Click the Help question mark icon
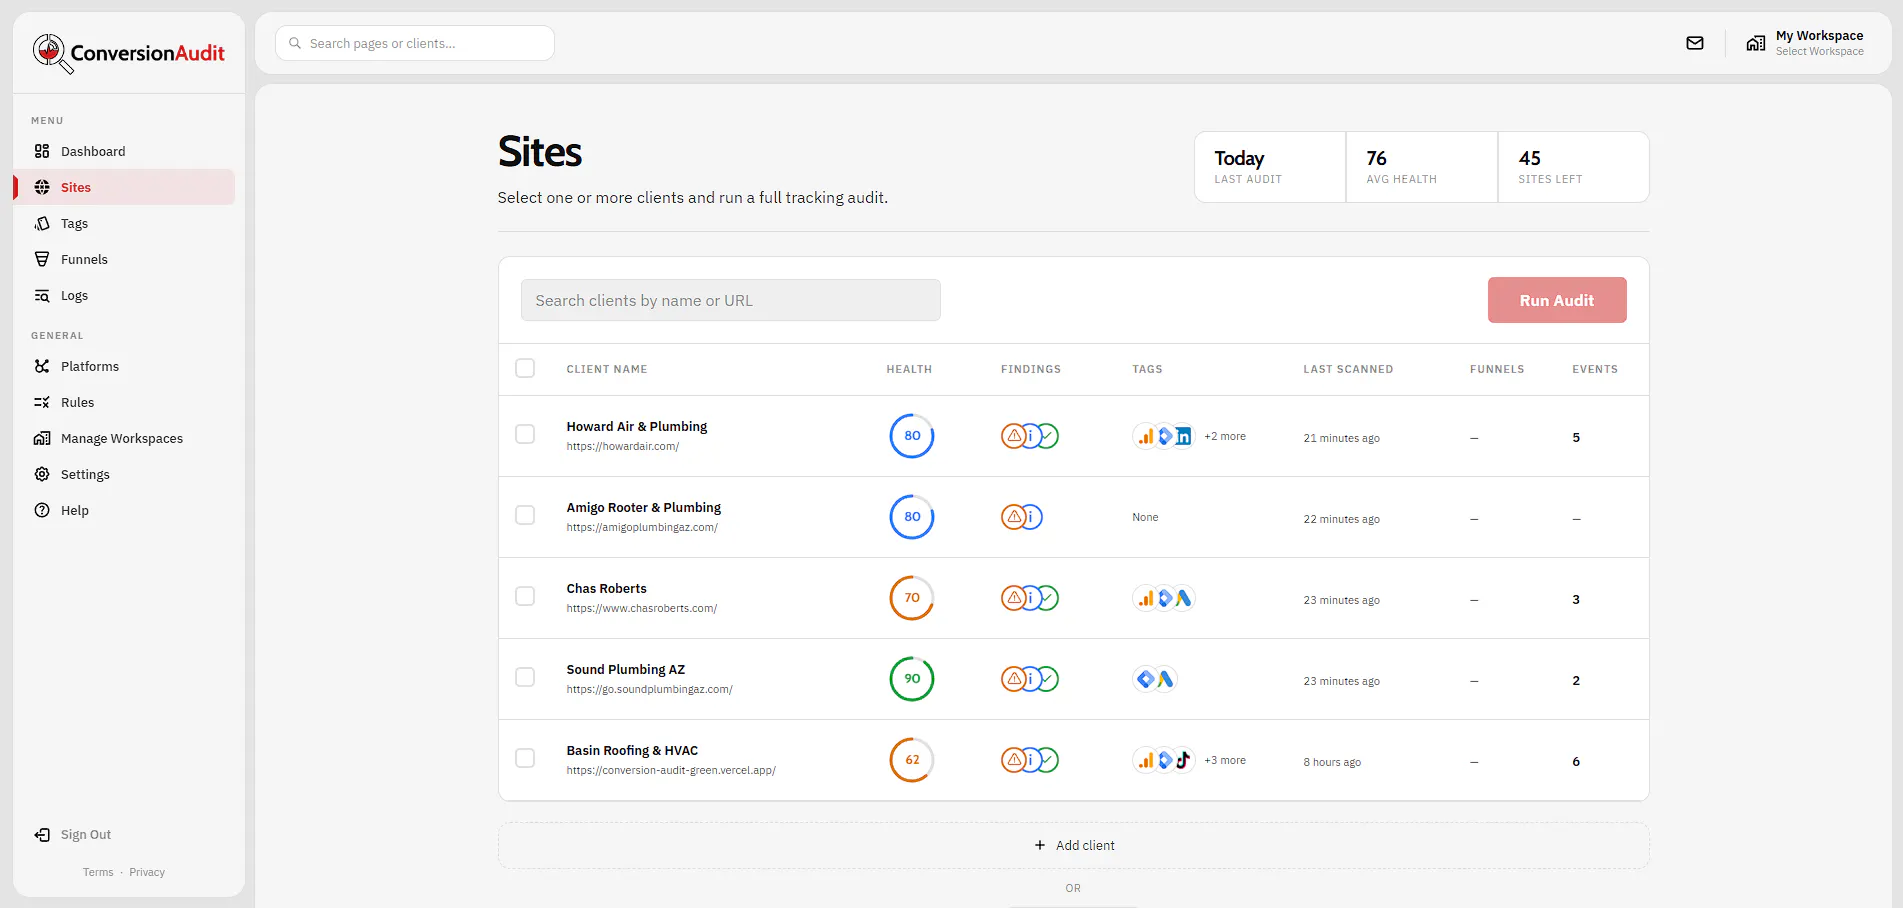The image size is (1903, 908). coord(42,510)
